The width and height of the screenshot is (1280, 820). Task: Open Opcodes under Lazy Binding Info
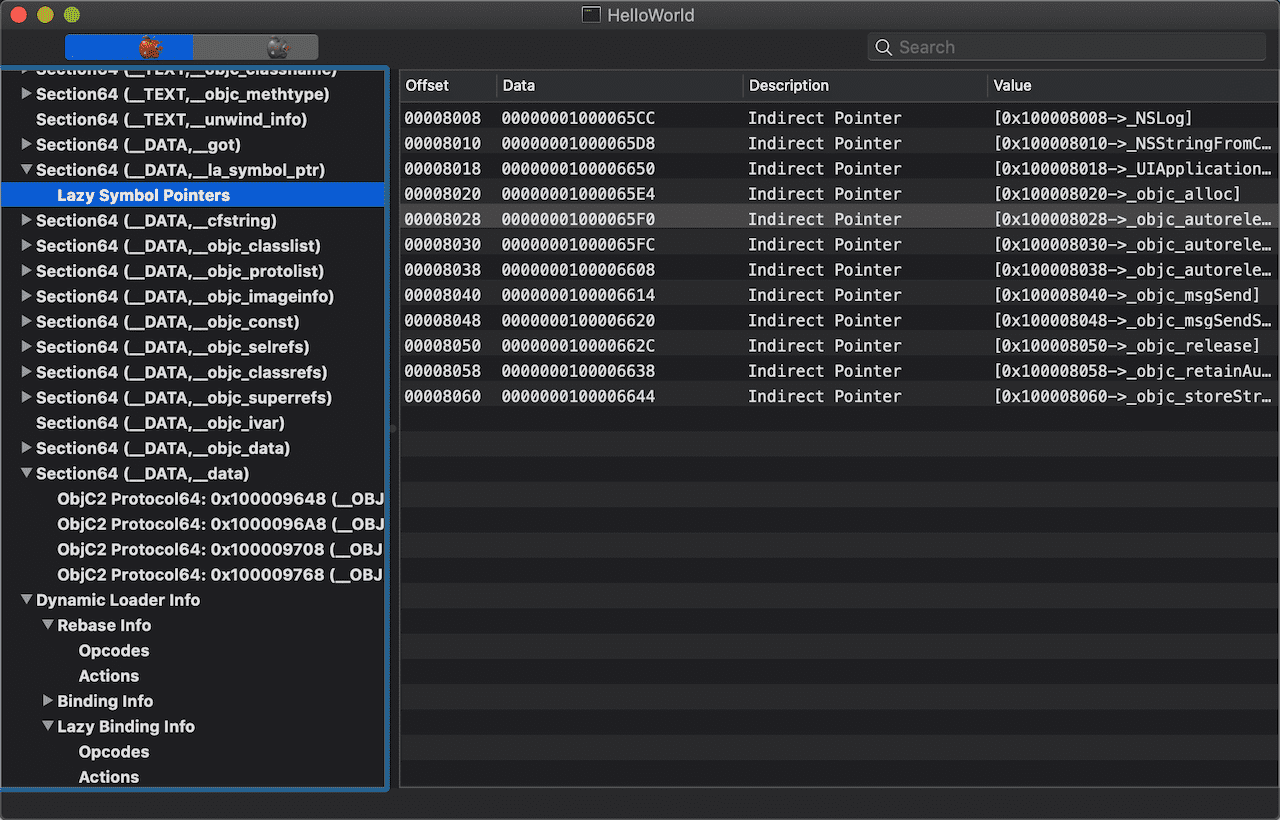(x=114, y=752)
